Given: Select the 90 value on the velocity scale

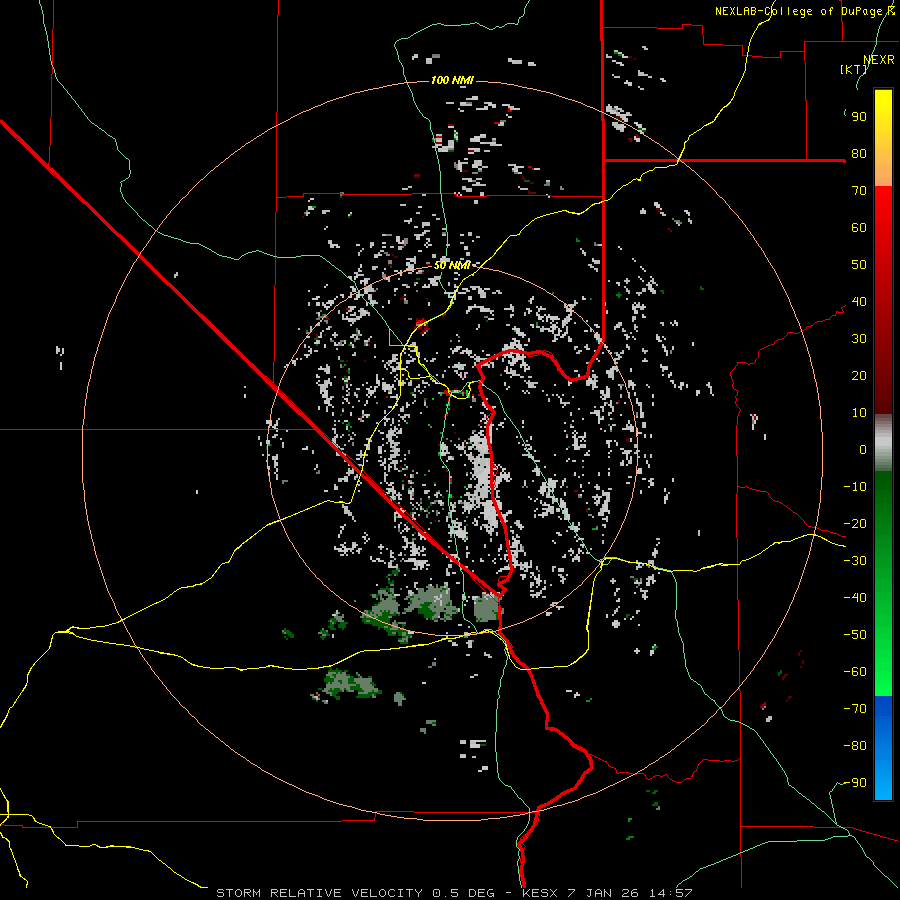Looking at the screenshot, I should (859, 117).
